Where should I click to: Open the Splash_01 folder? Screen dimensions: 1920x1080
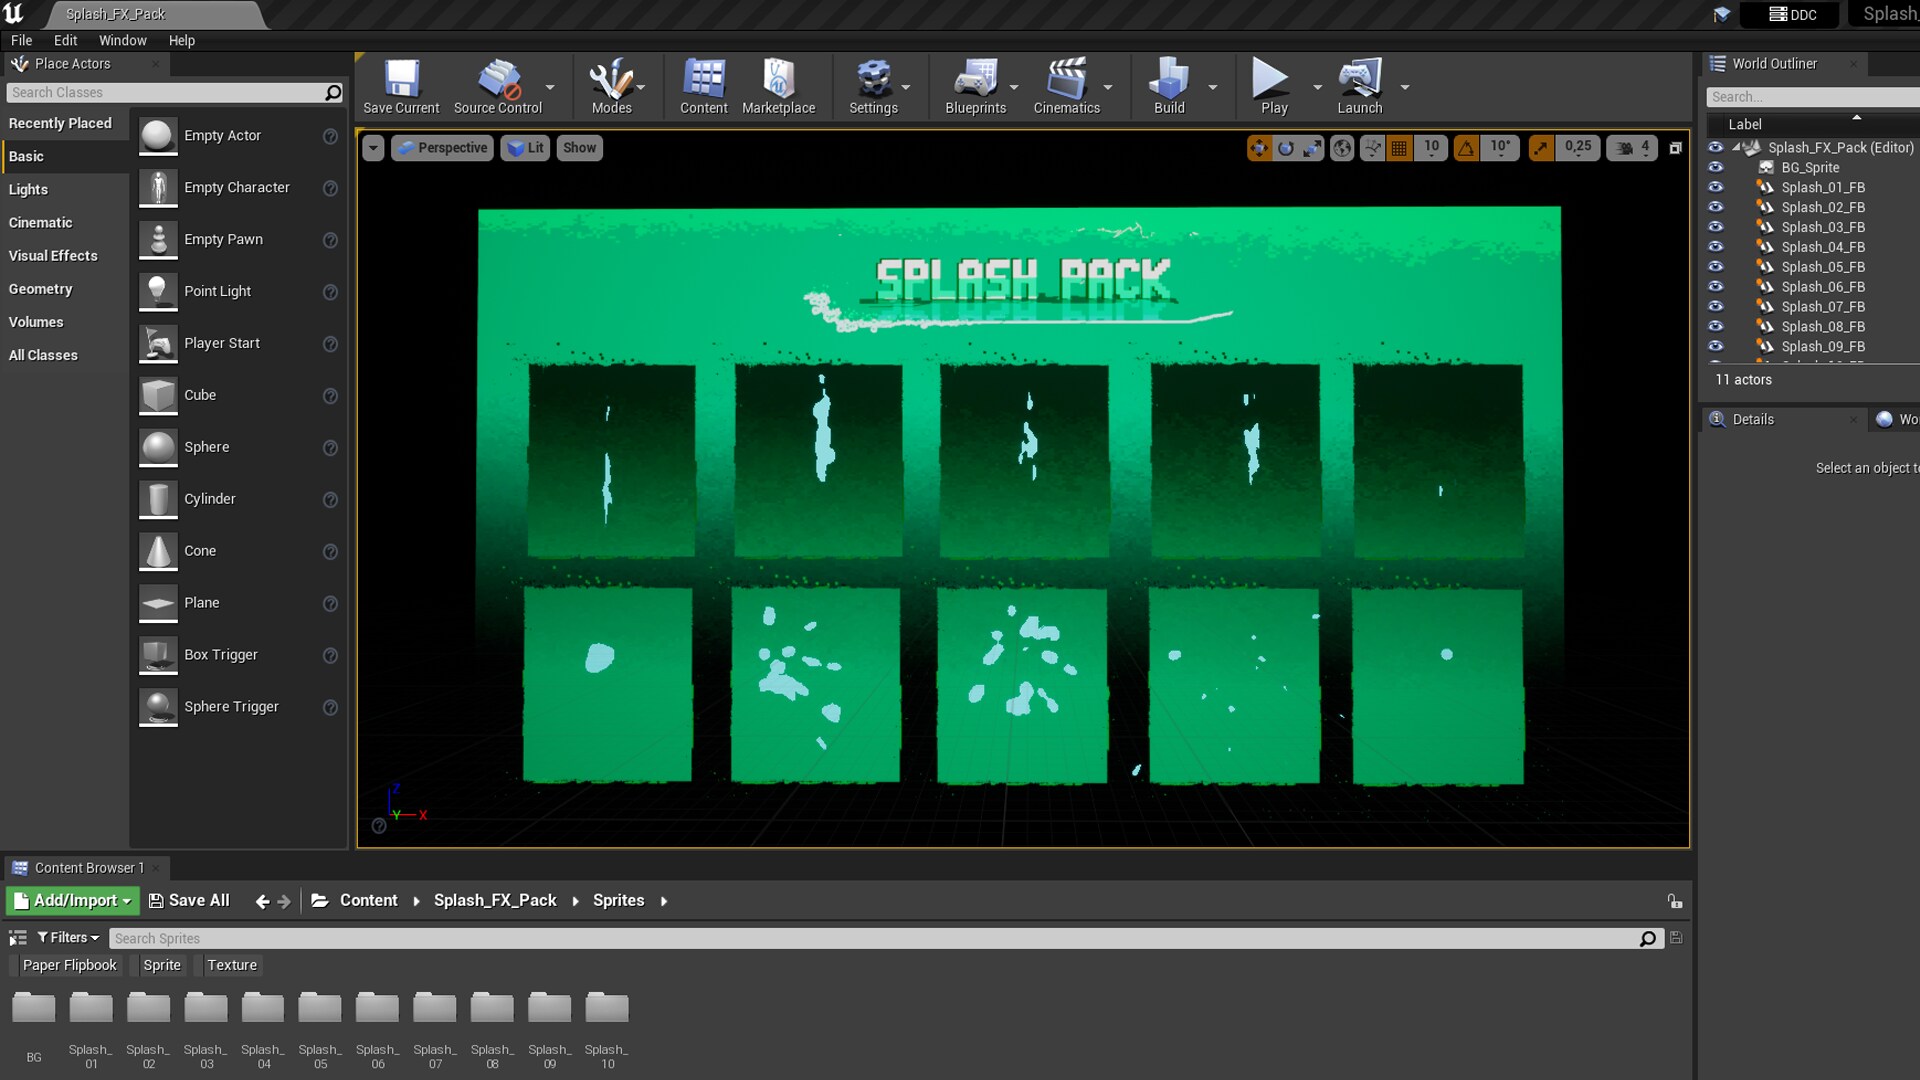coord(91,1010)
